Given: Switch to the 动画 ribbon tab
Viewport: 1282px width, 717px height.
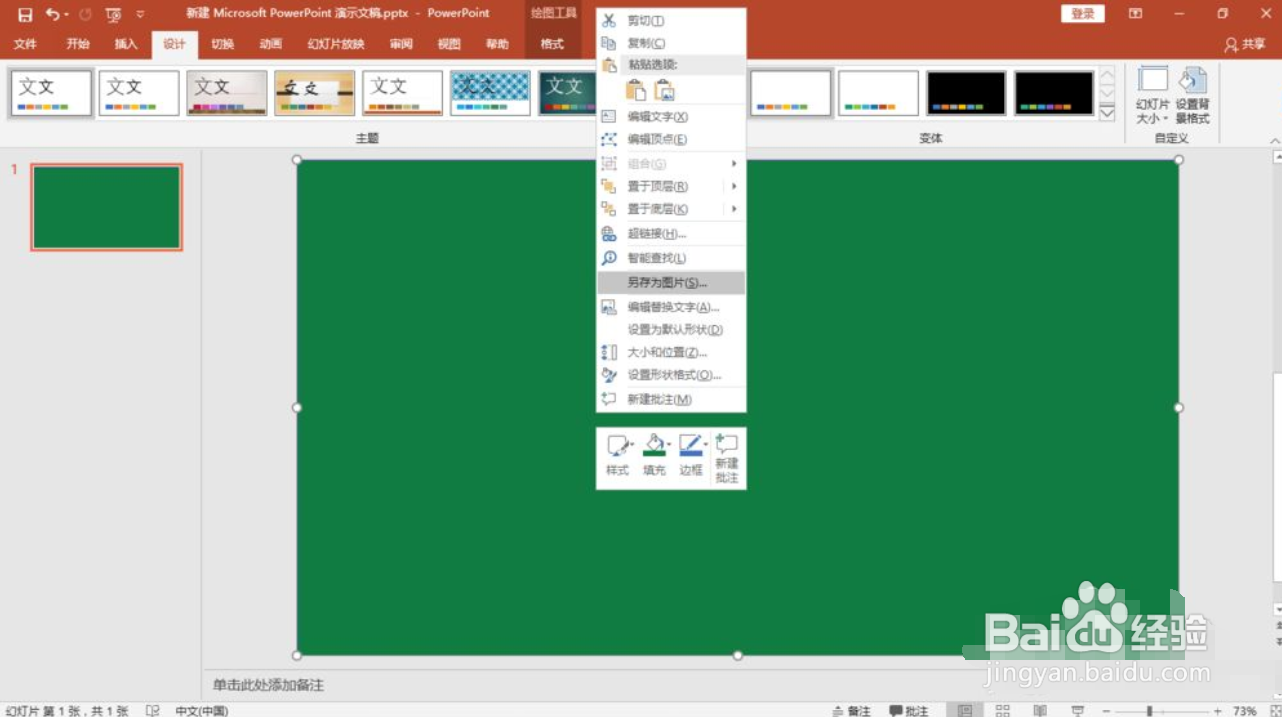Looking at the screenshot, I should coord(270,44).
